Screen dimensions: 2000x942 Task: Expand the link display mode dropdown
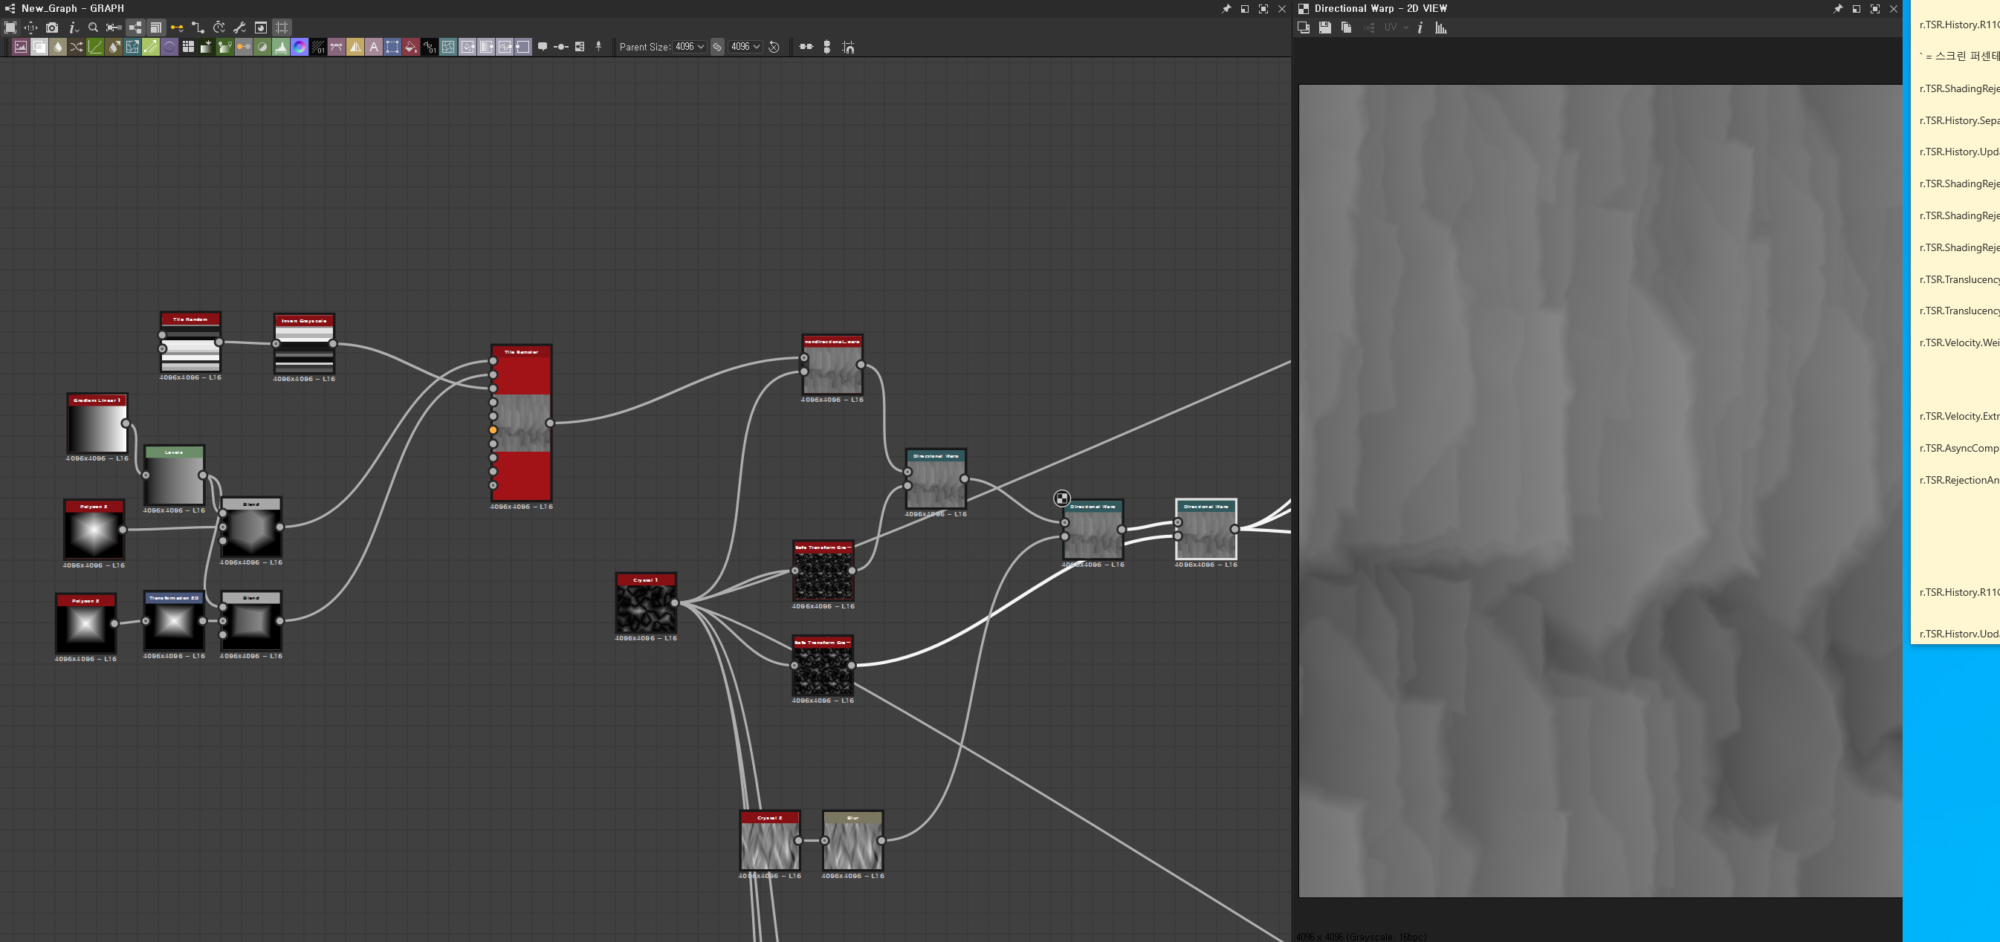177,28
